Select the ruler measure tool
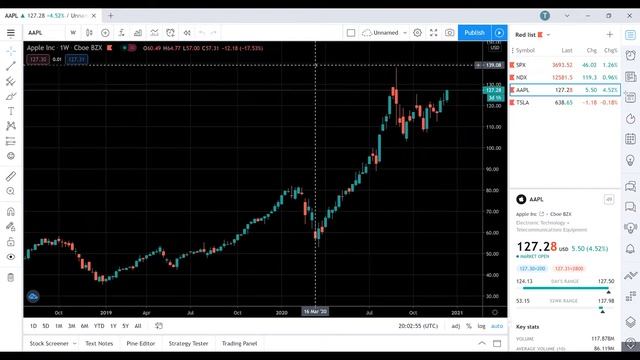This screenshot has height=360, width=640. pyautogui.click(x=11, y=176)
